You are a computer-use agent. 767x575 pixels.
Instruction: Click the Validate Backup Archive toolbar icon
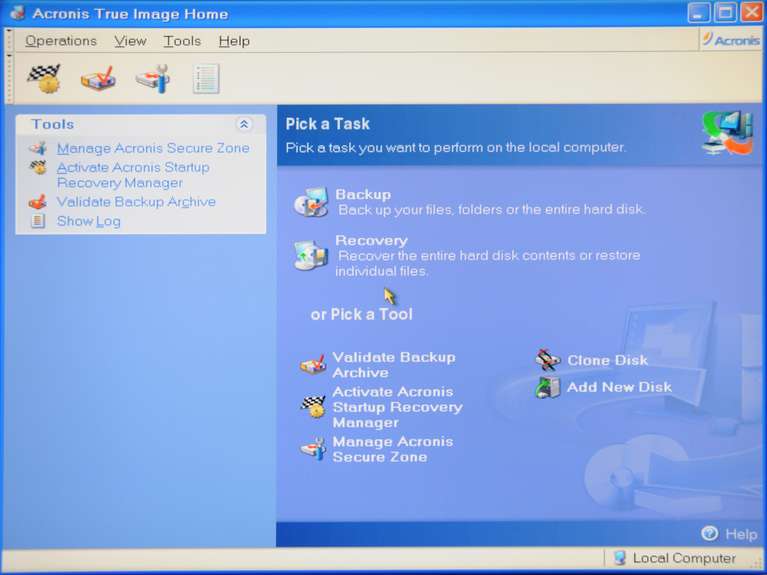pyautogui.click(x=98, y=78)
